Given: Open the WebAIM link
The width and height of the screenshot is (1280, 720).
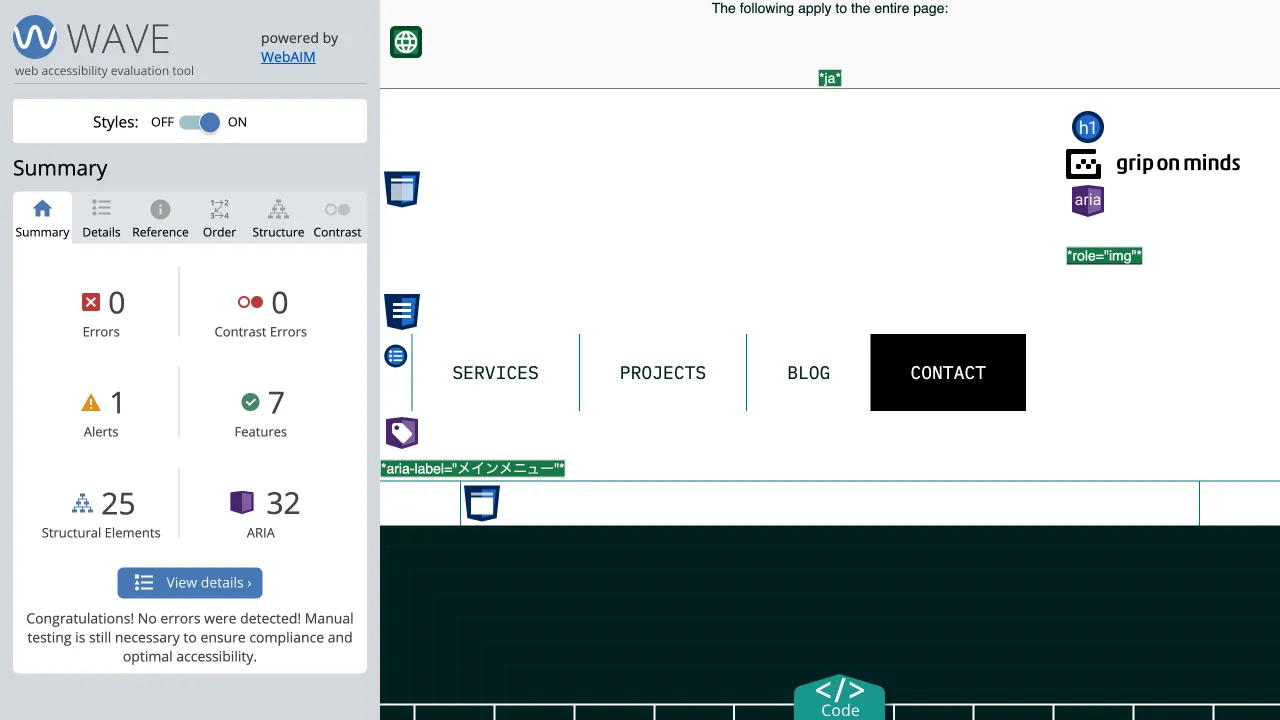Looking at the screenshot, I should (288, 57).
